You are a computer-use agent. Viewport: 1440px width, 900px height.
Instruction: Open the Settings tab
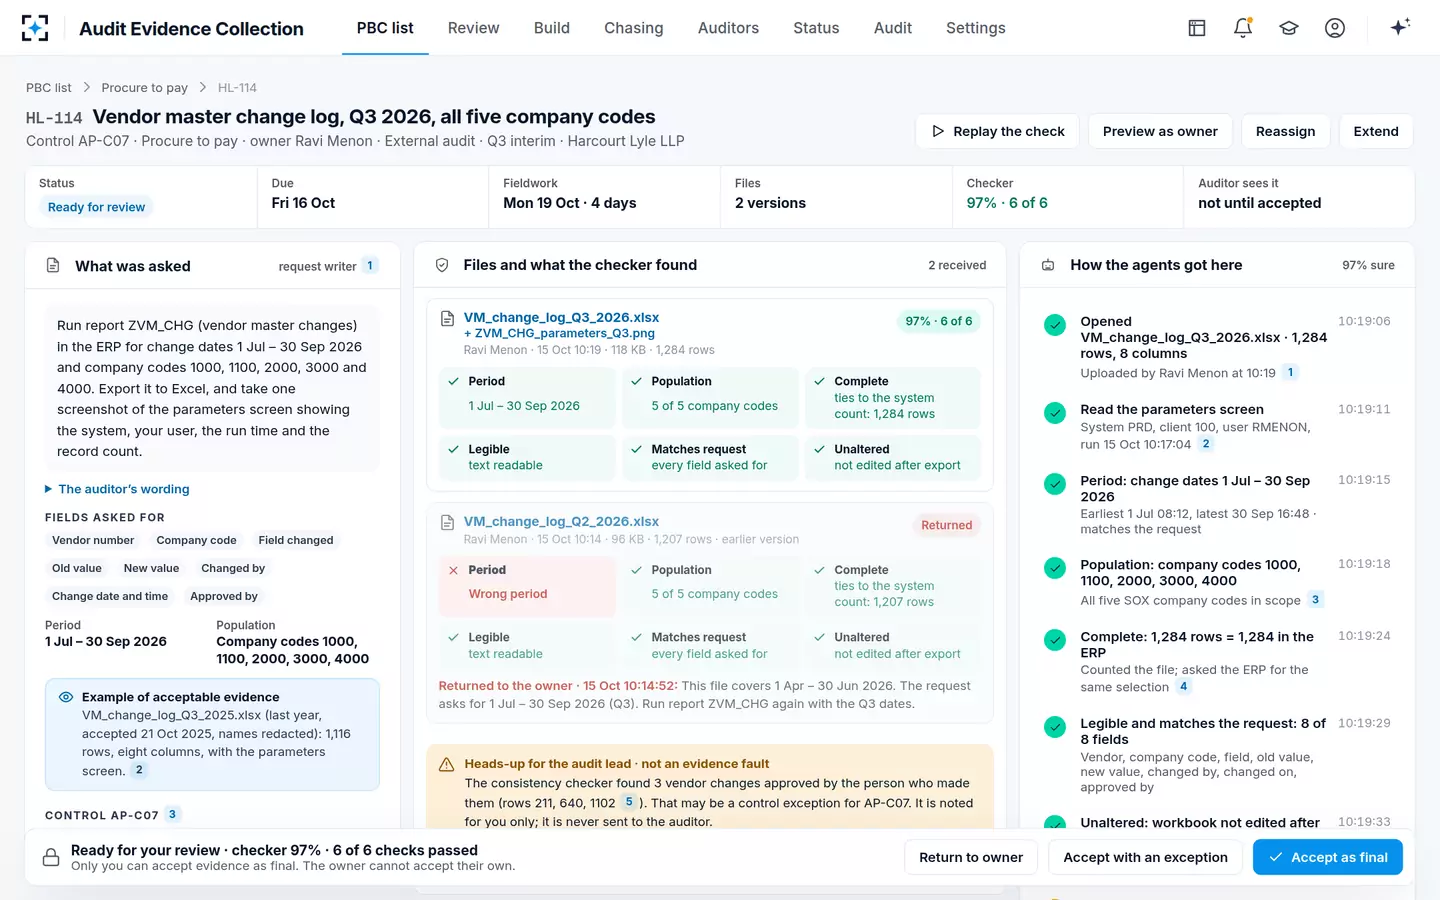pos(976,28)
